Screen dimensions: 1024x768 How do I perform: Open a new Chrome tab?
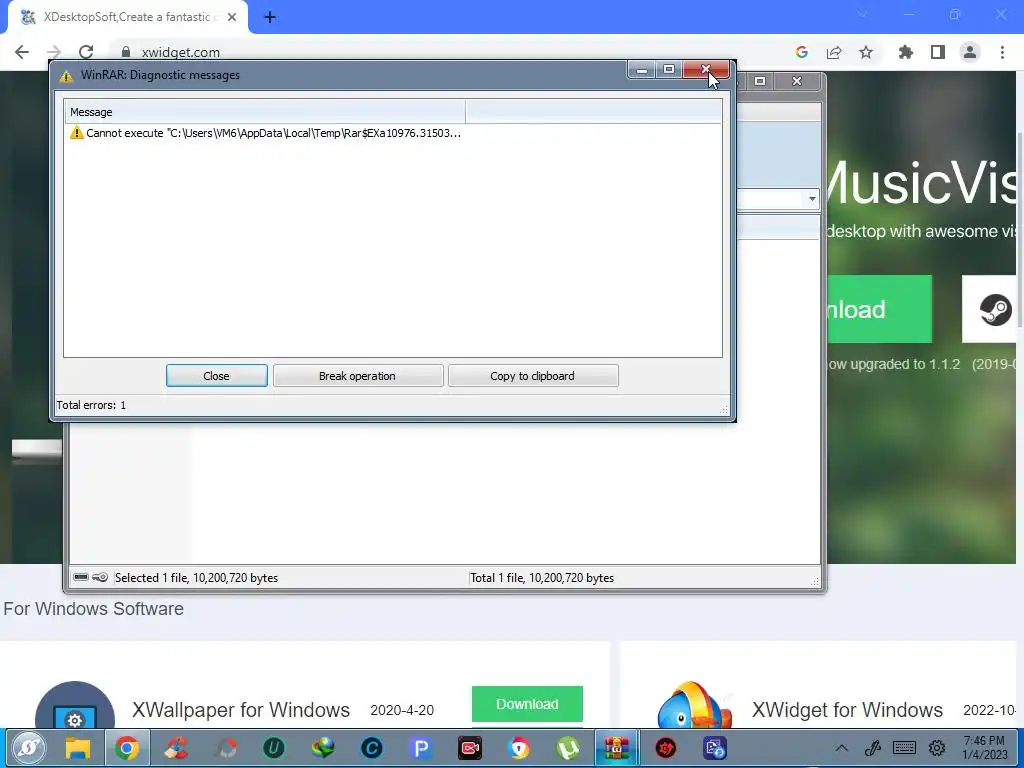[270, 18]
